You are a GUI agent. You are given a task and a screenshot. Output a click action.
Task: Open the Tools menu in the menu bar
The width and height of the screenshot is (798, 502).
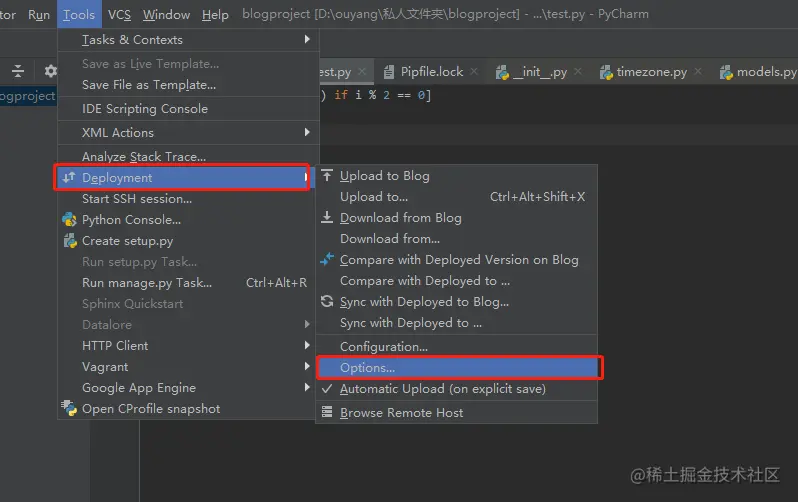pyautogui.click(x=79, y=15)
